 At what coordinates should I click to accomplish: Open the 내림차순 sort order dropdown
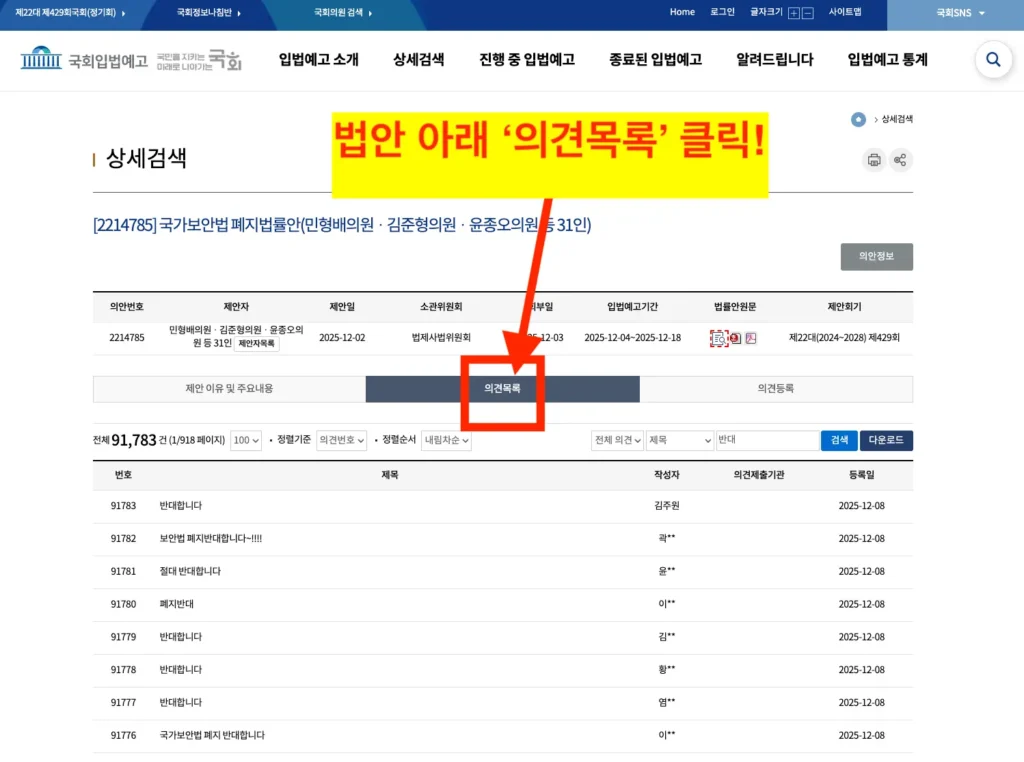446,440
